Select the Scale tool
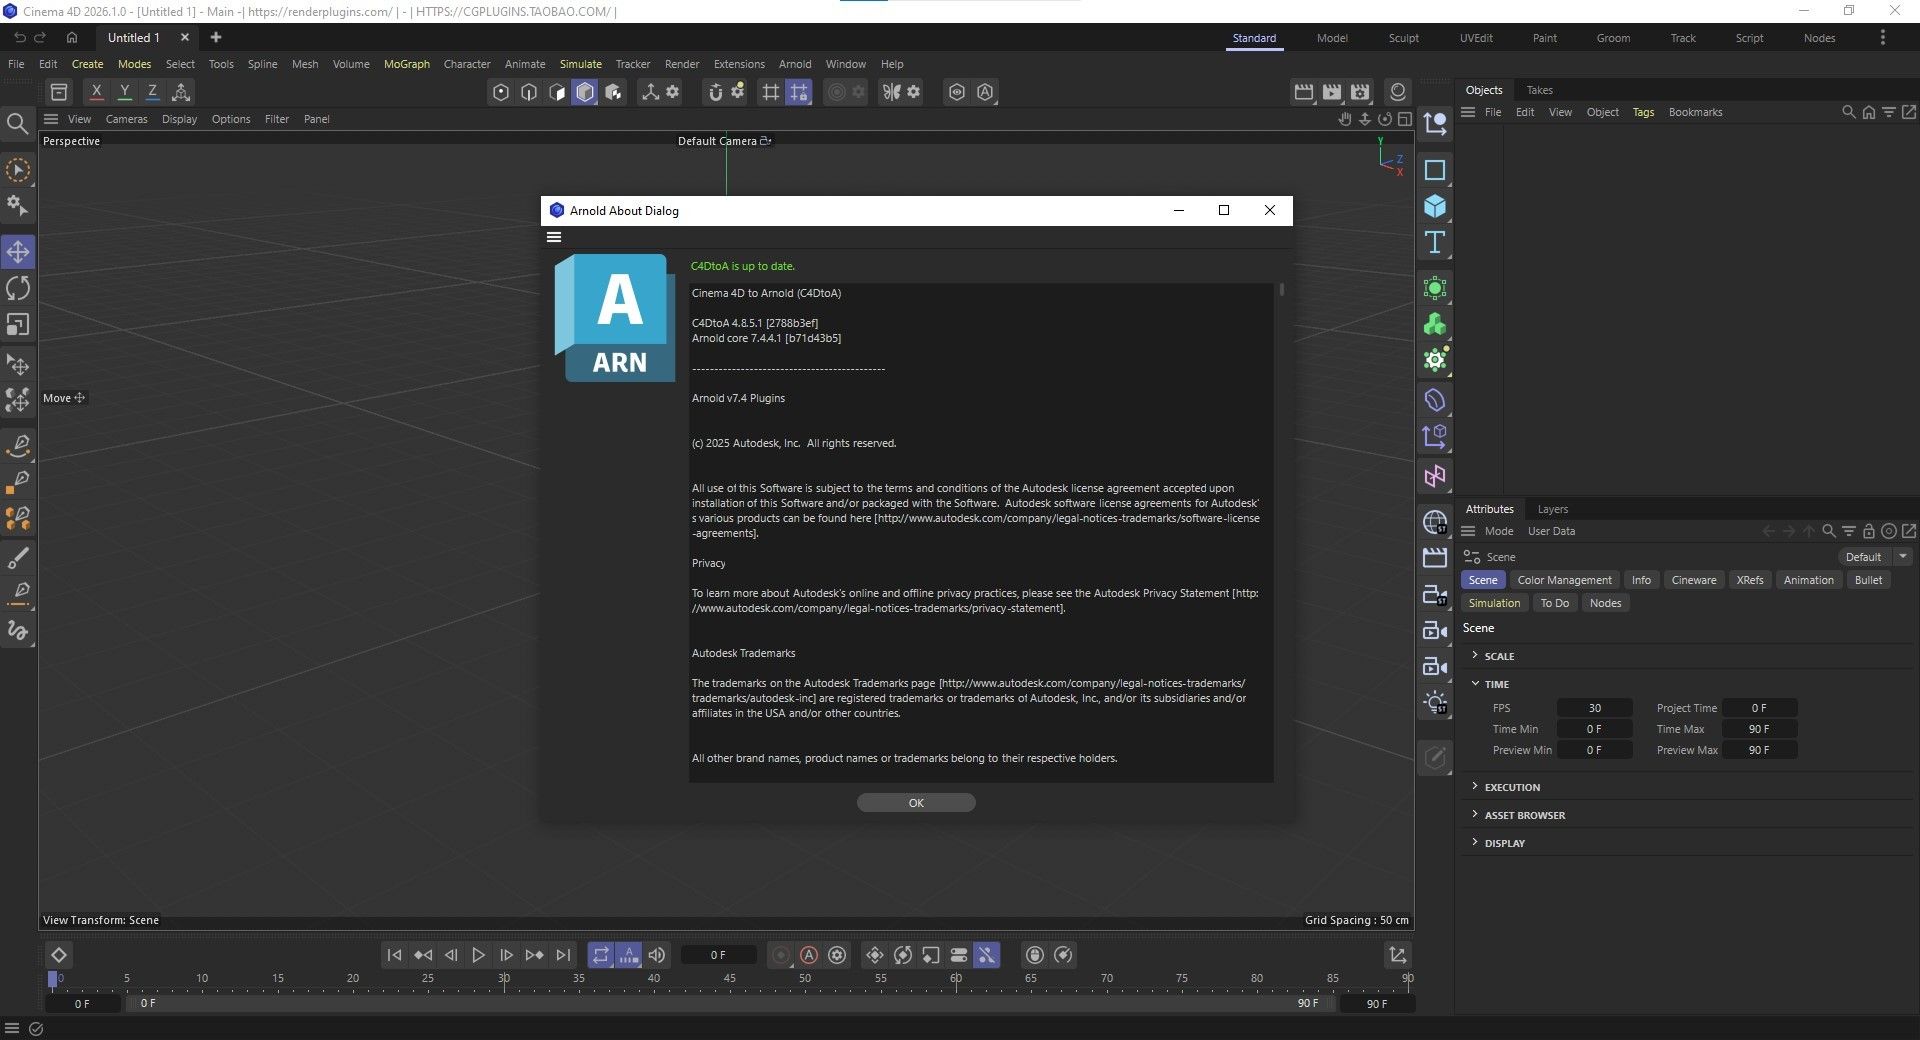 (x=18, y=324)
